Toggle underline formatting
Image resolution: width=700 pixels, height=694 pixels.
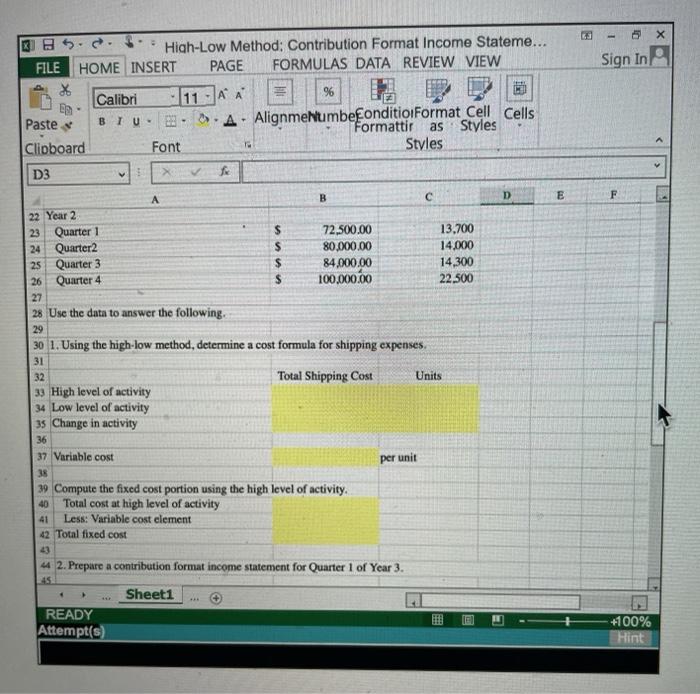[x=136, y=121]
